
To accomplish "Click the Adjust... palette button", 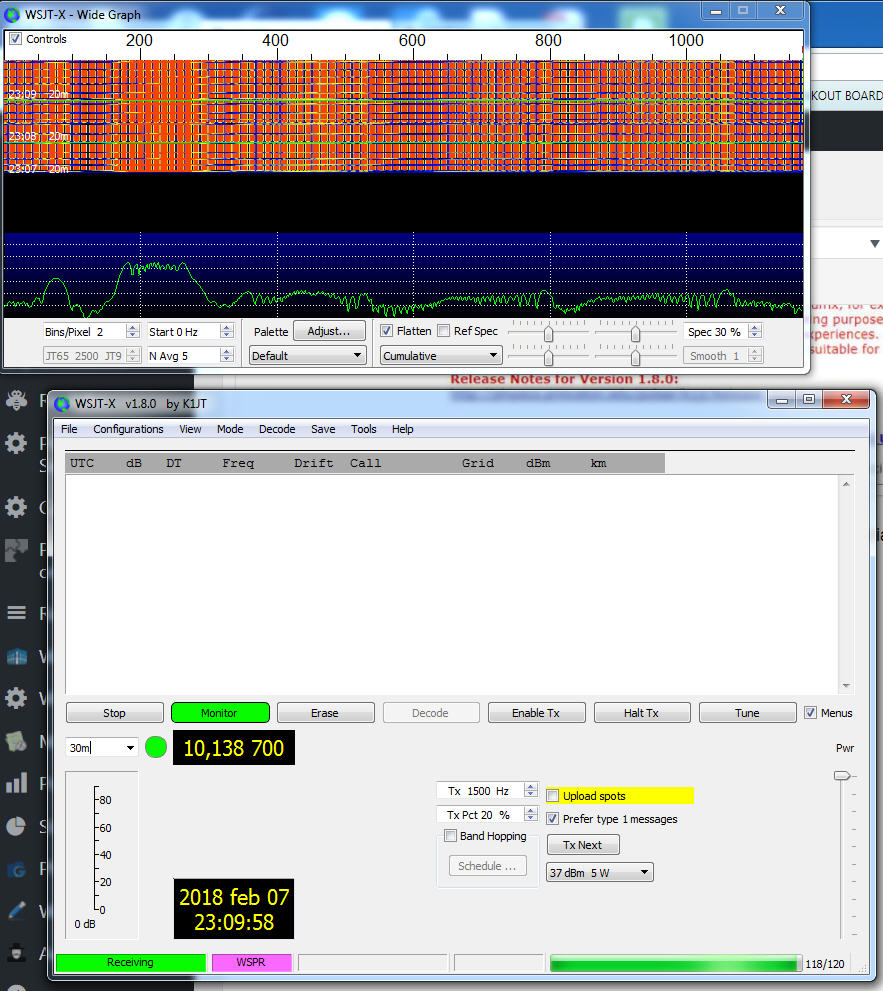I will coord(329,331).
